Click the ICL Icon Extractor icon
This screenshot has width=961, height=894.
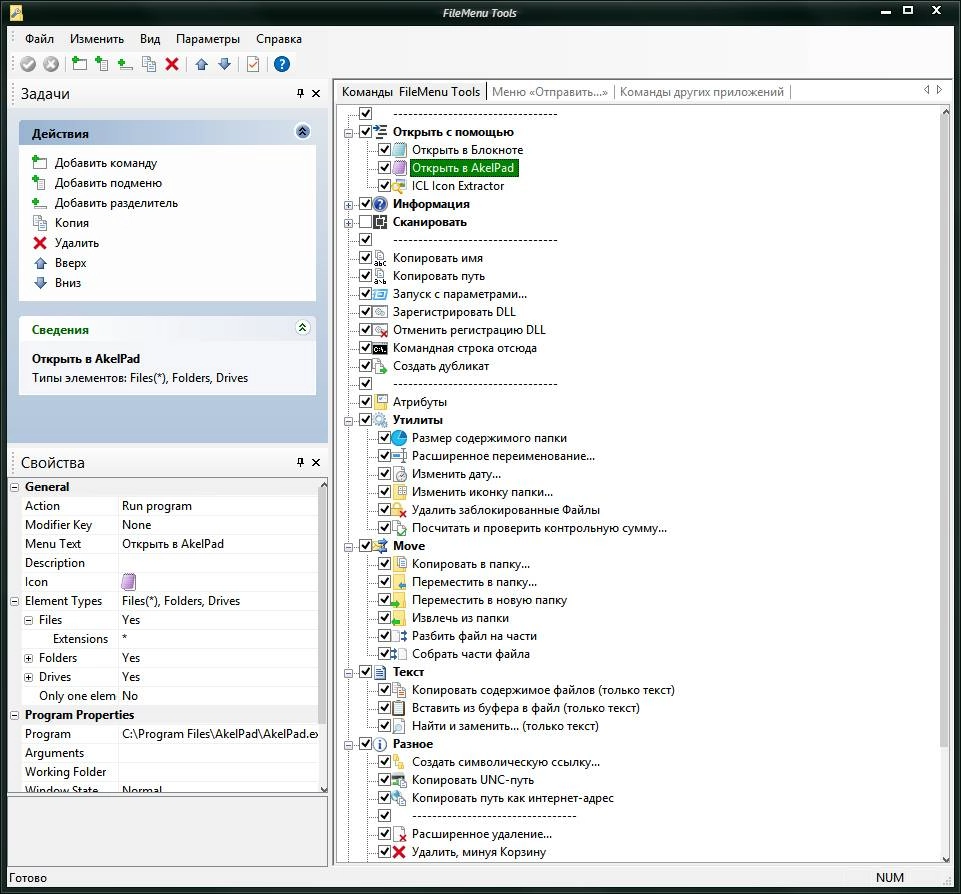click(399, 186)
